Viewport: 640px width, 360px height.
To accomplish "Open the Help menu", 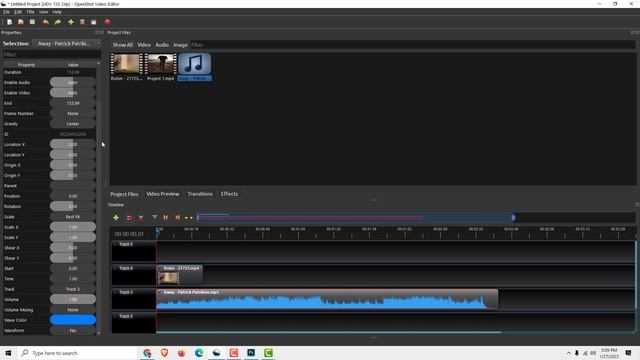I will pos(57,12).
